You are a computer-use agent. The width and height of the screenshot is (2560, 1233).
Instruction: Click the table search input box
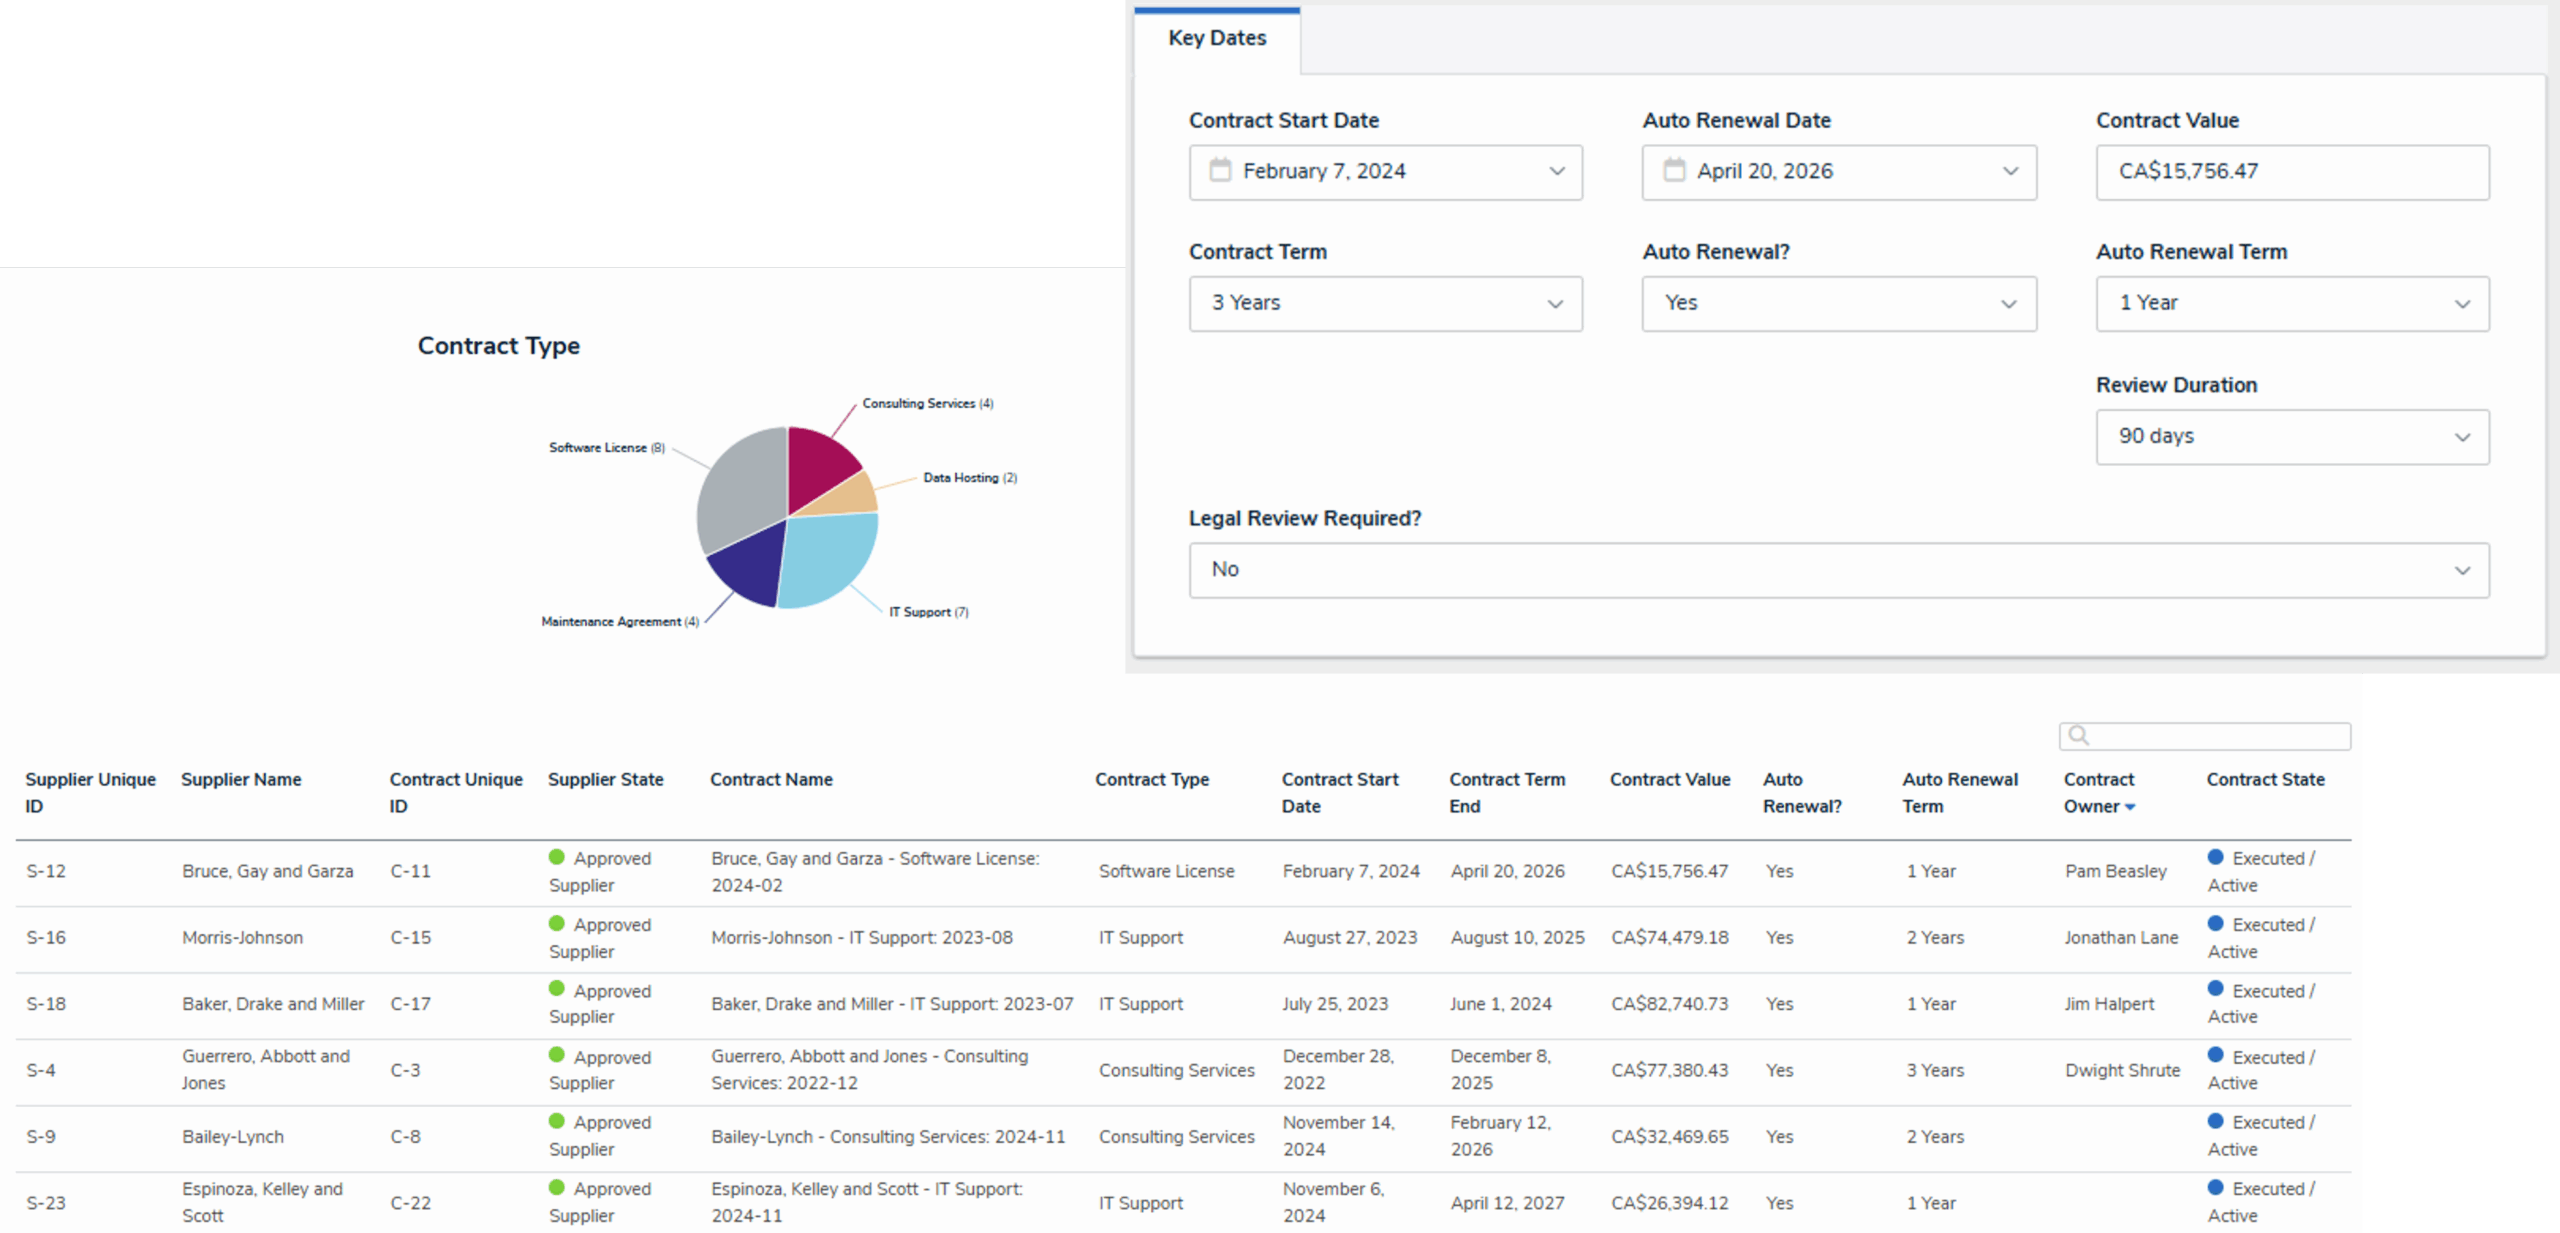(x=2215, y=736)
